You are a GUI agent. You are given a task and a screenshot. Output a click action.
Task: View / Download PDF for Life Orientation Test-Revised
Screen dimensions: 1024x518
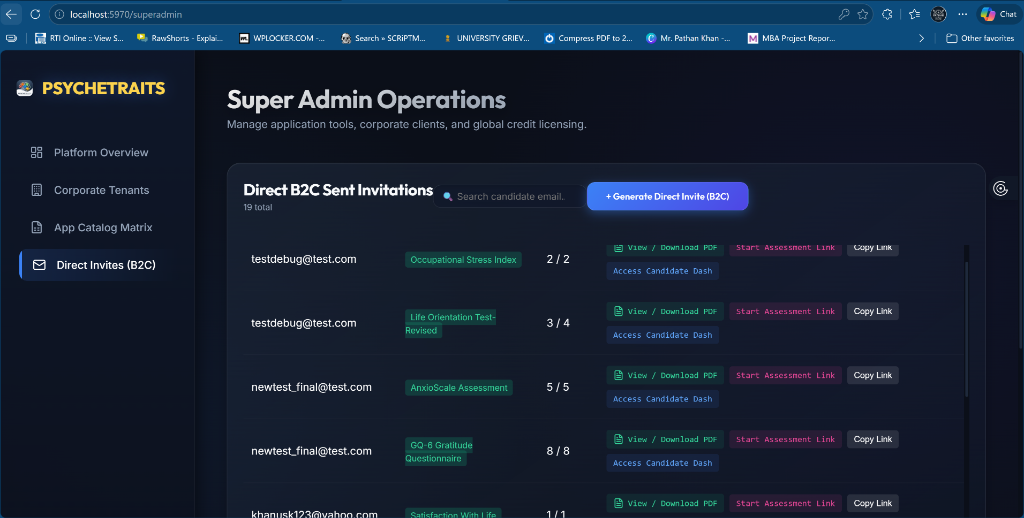[x=665, y=312]
